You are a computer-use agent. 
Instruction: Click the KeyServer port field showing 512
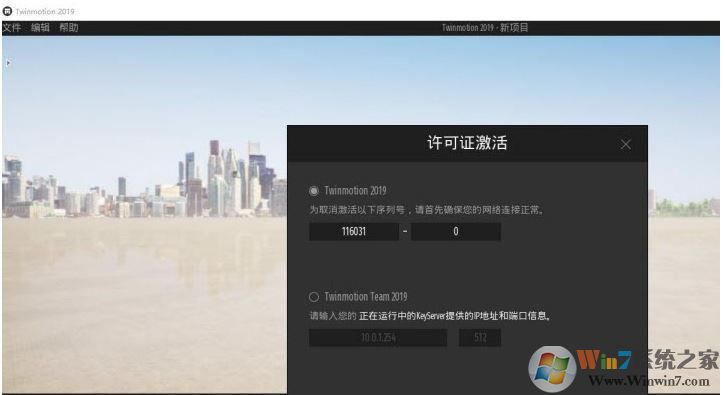tap(480, 338)
